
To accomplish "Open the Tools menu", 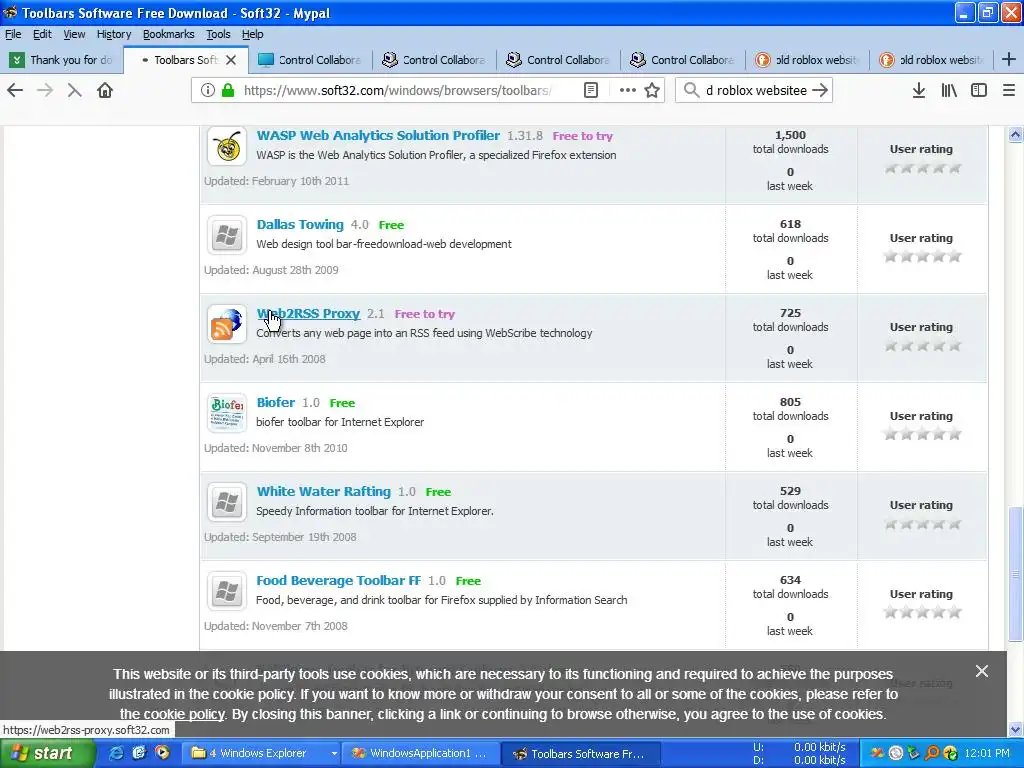I will point(218,34).
